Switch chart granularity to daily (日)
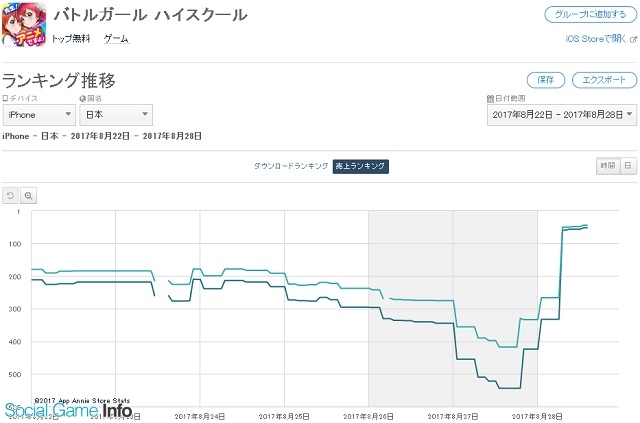 click(x=628, y=166)
